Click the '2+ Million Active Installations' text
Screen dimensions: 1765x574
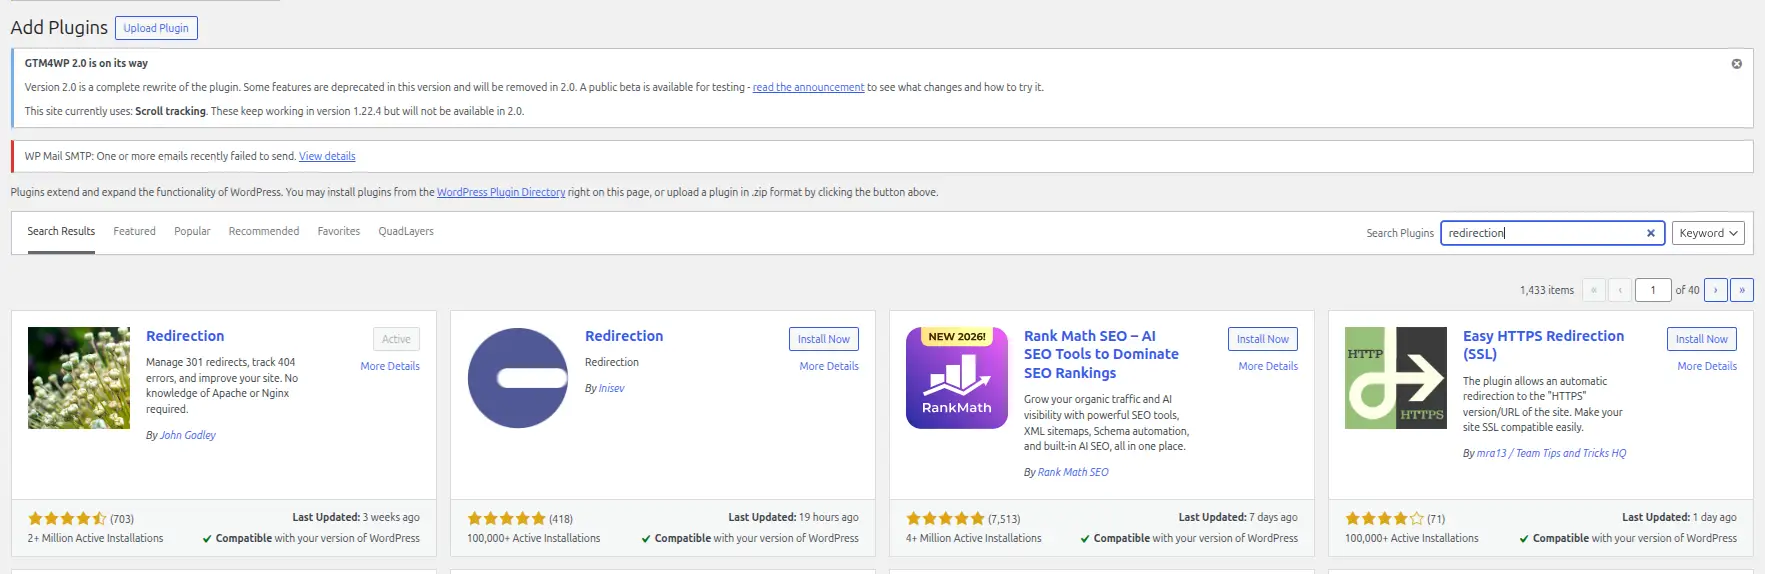tap(95, 538)
